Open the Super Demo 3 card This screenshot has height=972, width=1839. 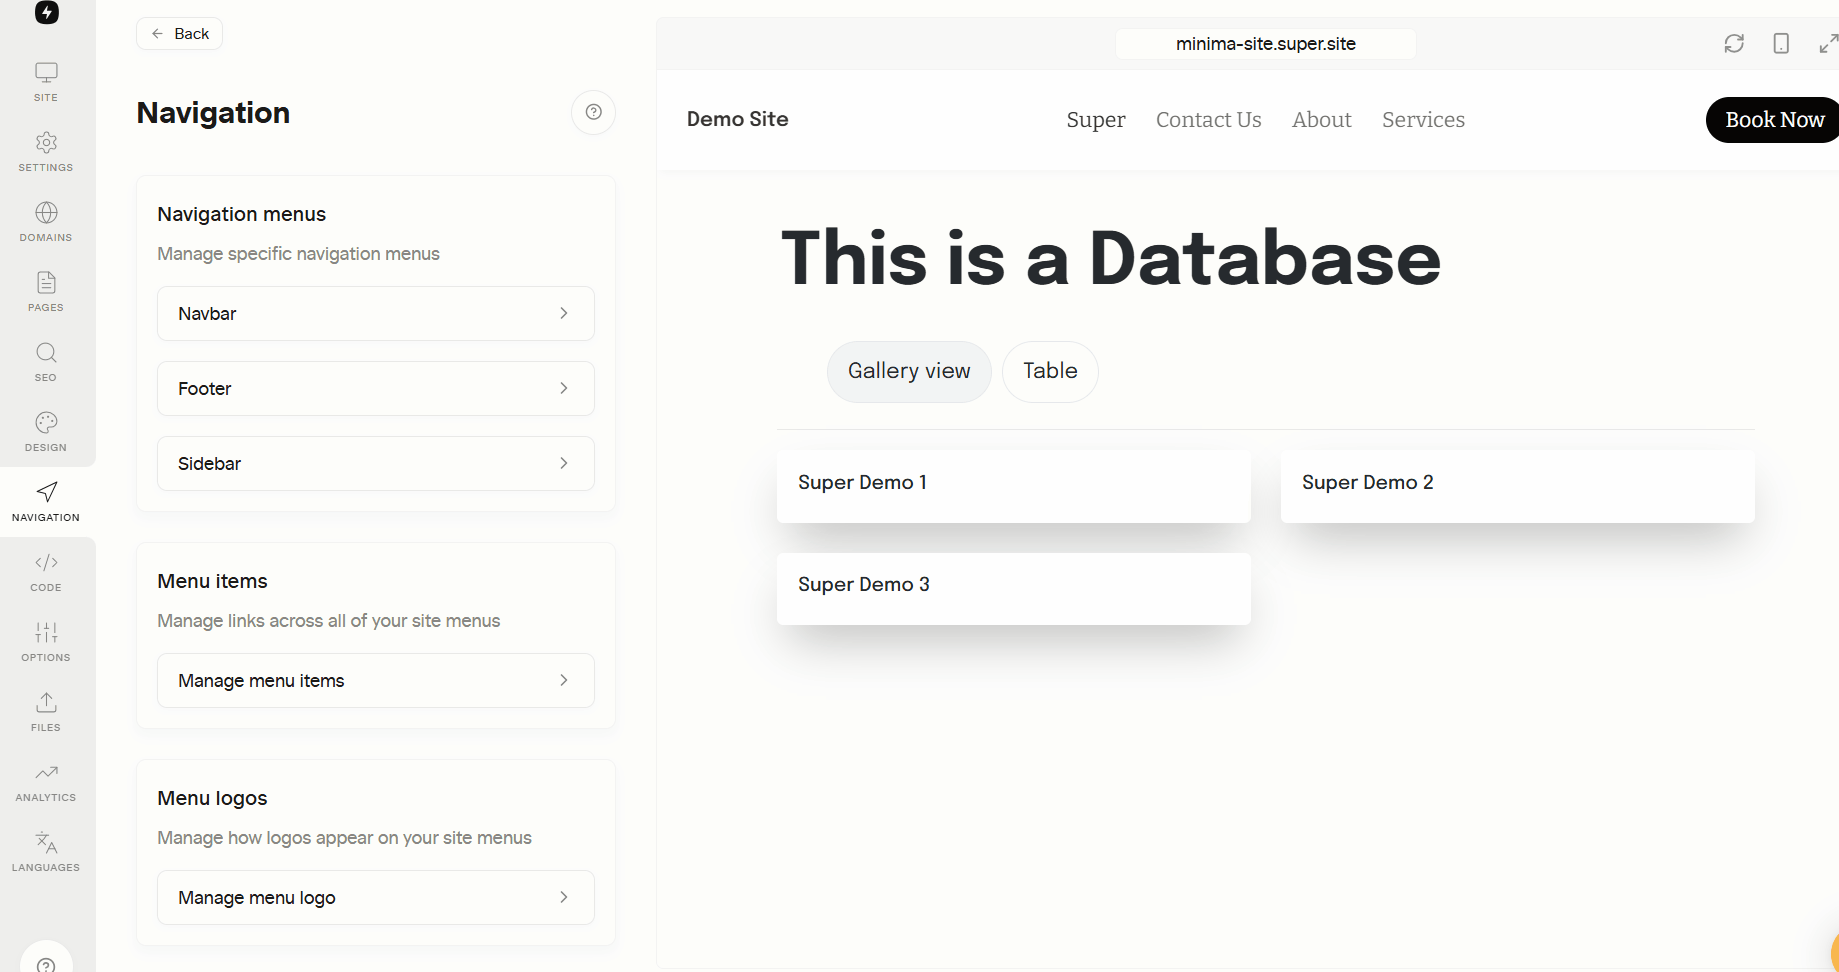click(x=1014, y=588)
